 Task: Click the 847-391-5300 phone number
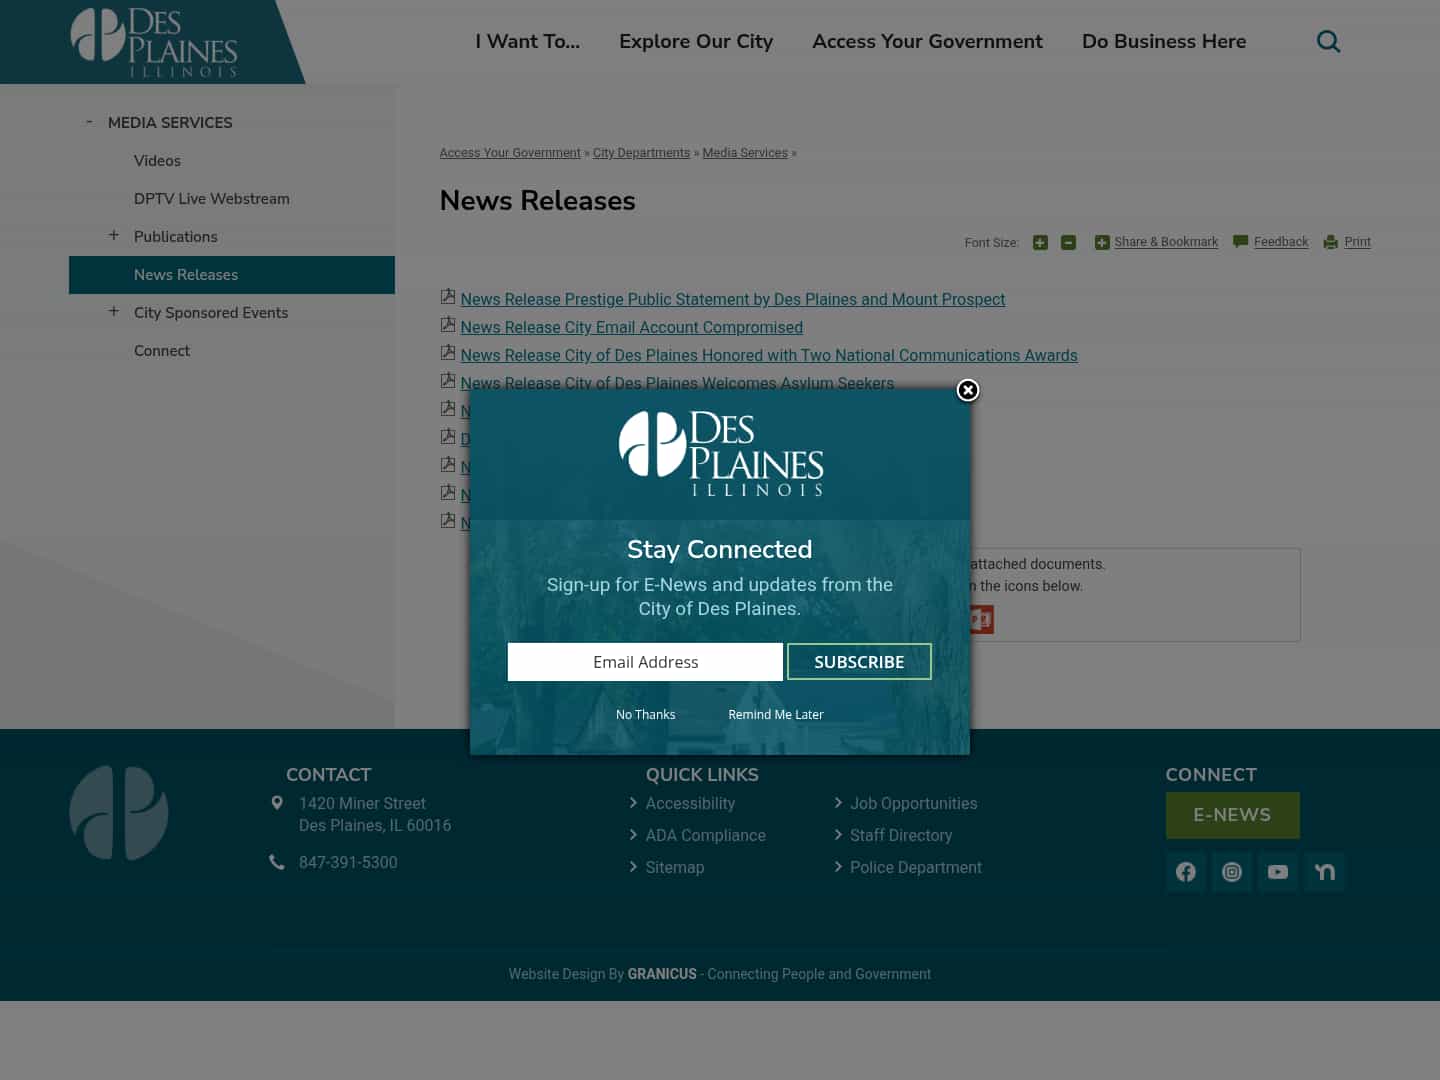click(x=348, y=863)
